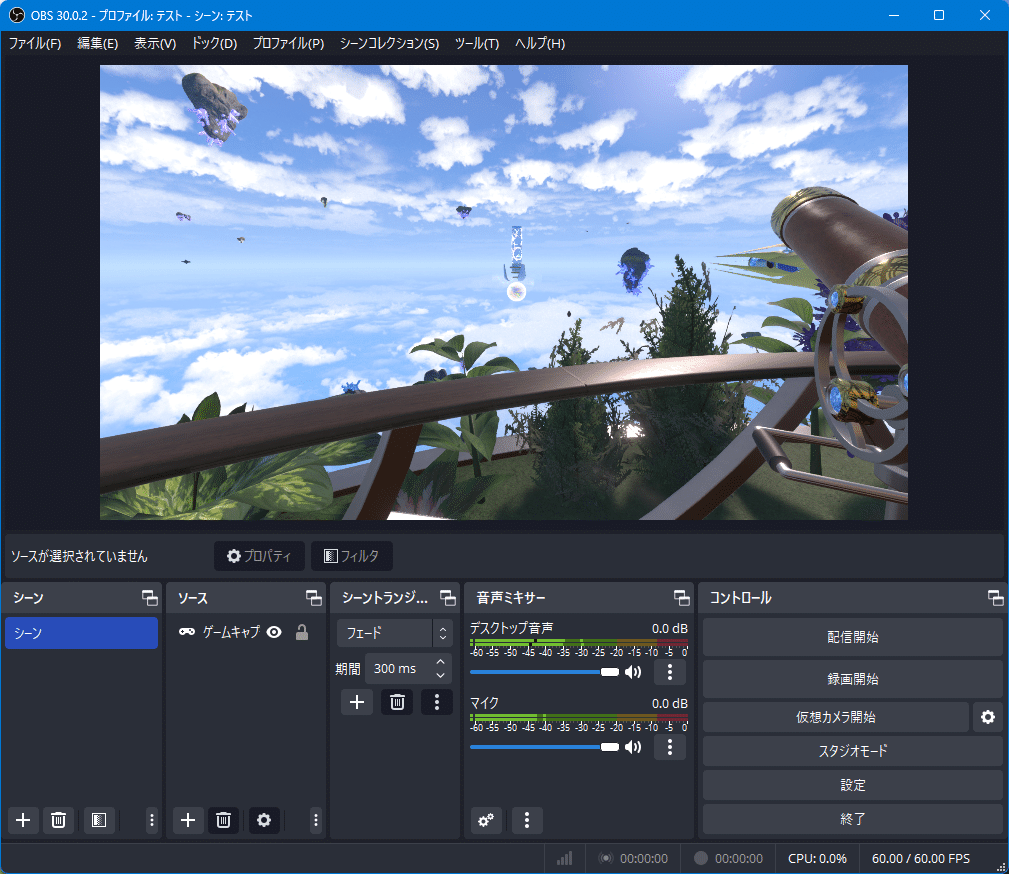Add a configurable transition with plus icon
1009x874 pixels.
tap(357, 702)
